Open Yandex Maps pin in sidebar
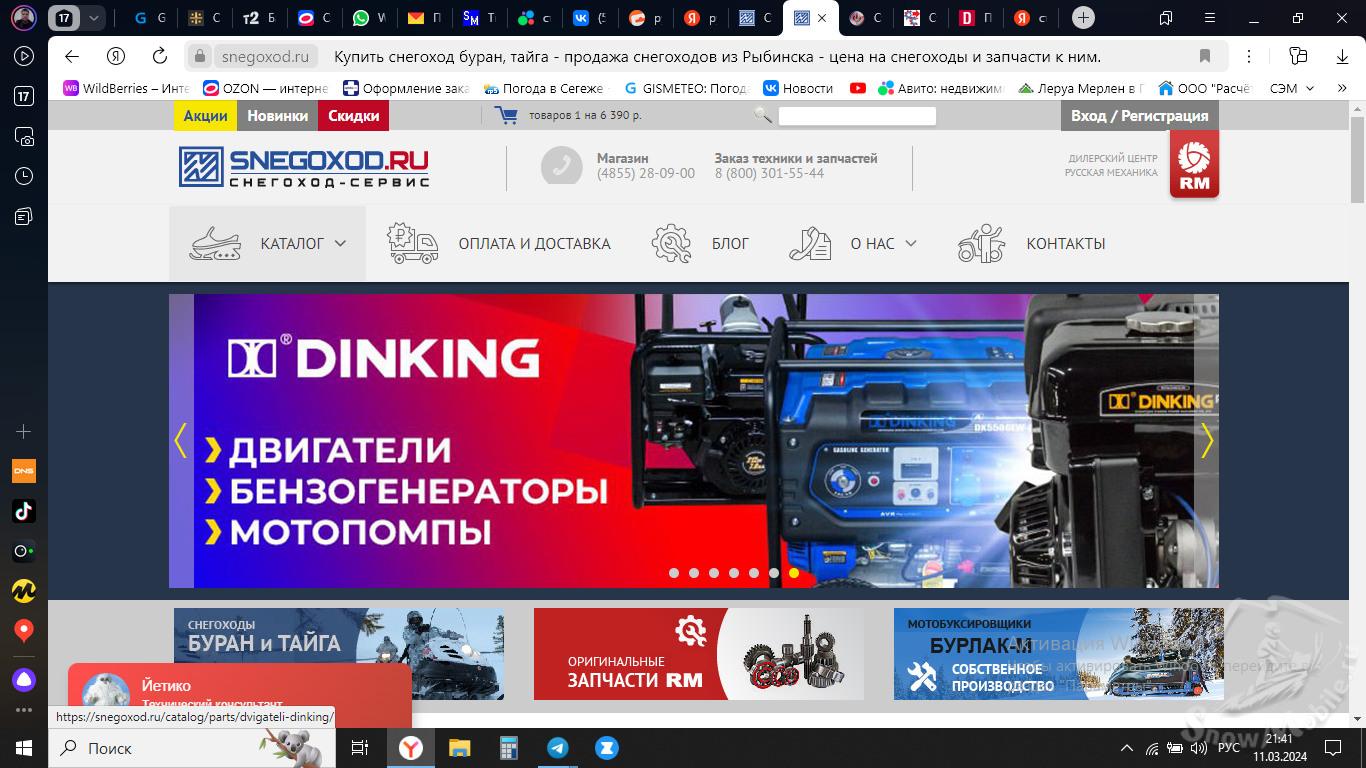 [24, 630]
